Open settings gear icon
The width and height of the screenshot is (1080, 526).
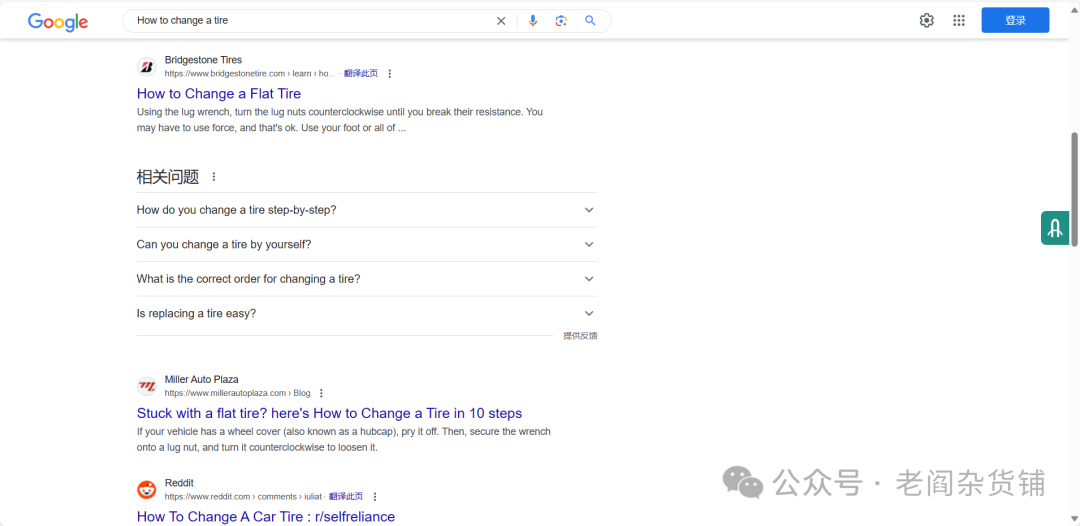coord(926,21)
